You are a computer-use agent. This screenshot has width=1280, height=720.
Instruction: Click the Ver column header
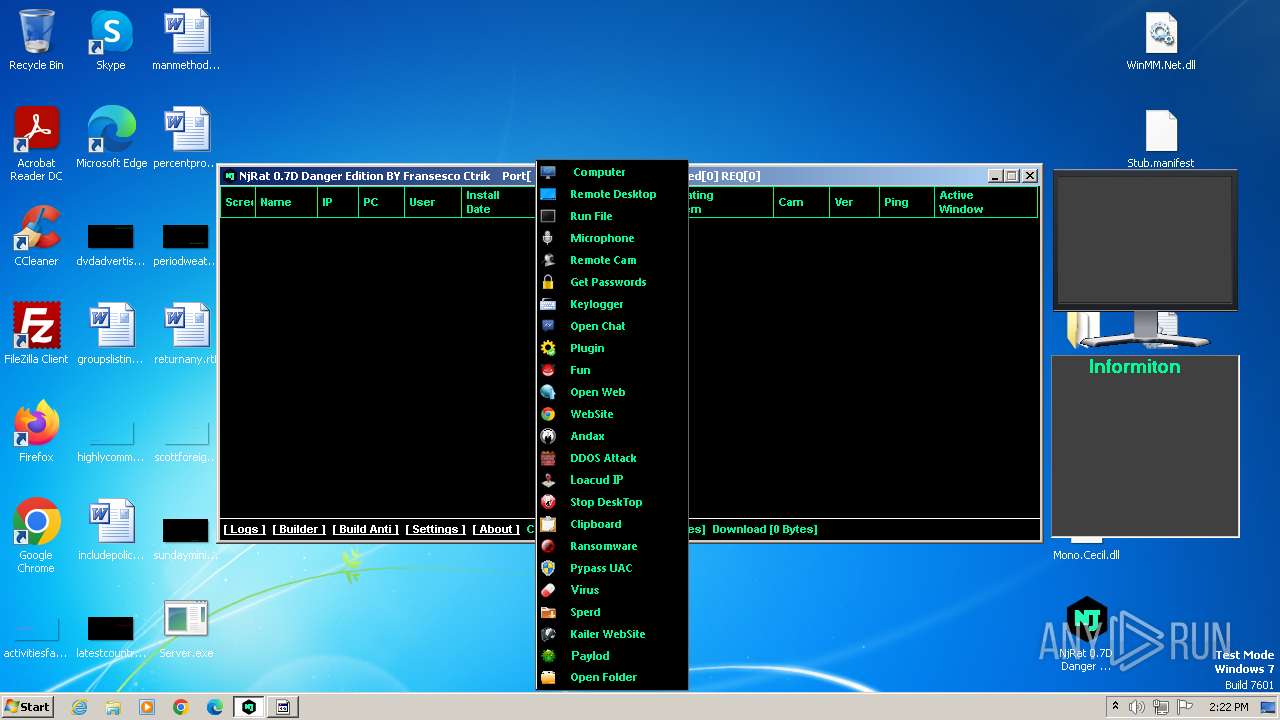pyautogui.click(x=855, y=202)
